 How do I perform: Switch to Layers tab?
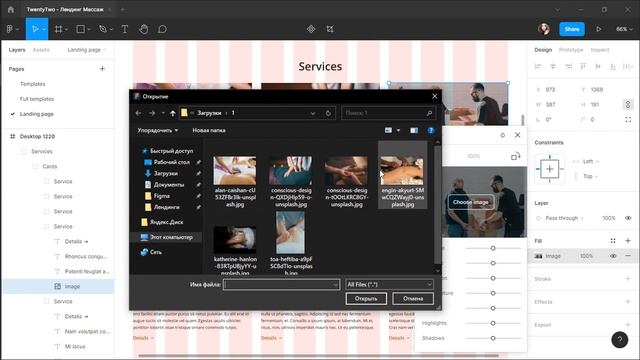(x=17, y=50)
